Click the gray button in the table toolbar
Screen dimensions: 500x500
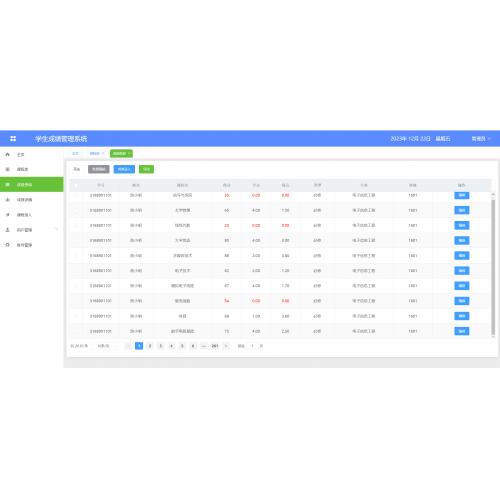(x=99, y=169)
